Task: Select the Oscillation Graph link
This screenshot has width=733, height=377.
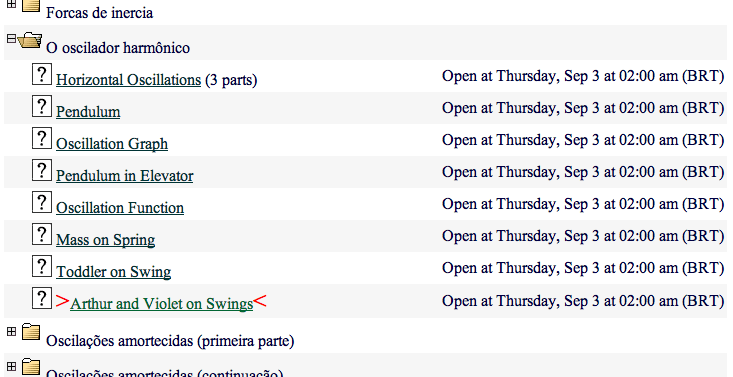Action: [x=112, y=144]
